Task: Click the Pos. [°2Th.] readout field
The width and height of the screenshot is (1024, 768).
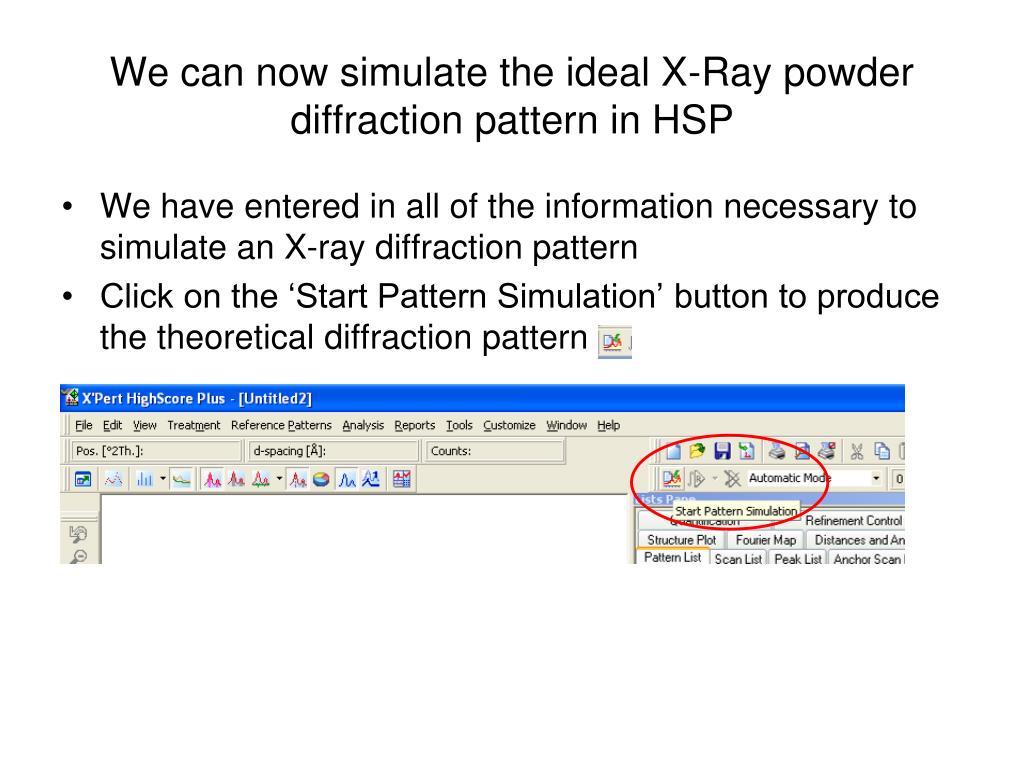Action: [x=156, y=451]
